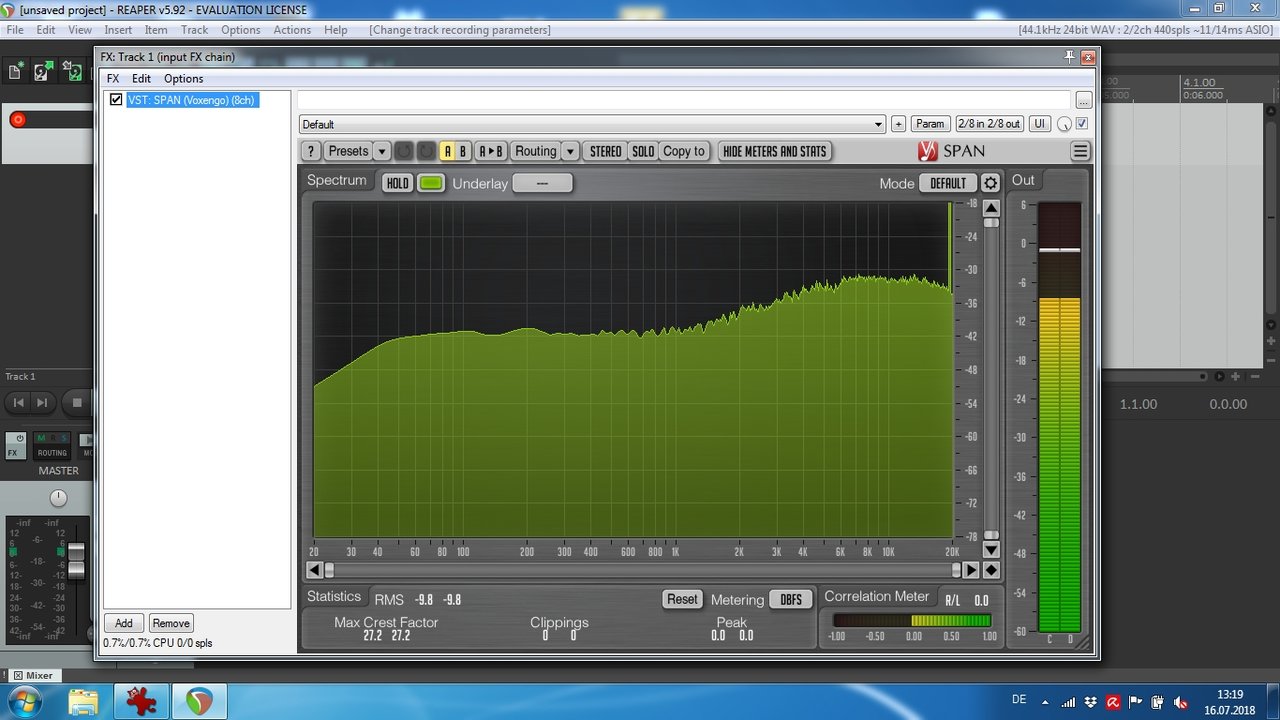
Task: Open the Insert menu in REAPER
Action: click(118, 30)
